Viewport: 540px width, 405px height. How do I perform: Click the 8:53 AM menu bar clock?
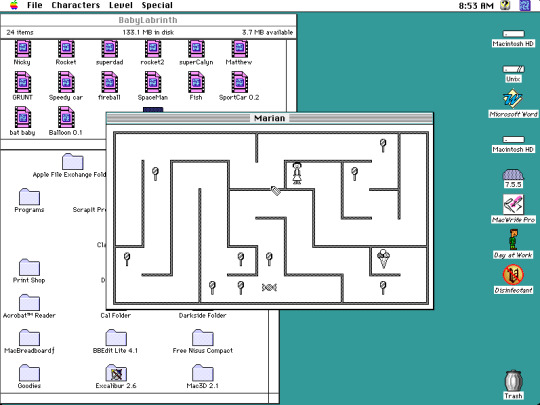coord(476,6)
